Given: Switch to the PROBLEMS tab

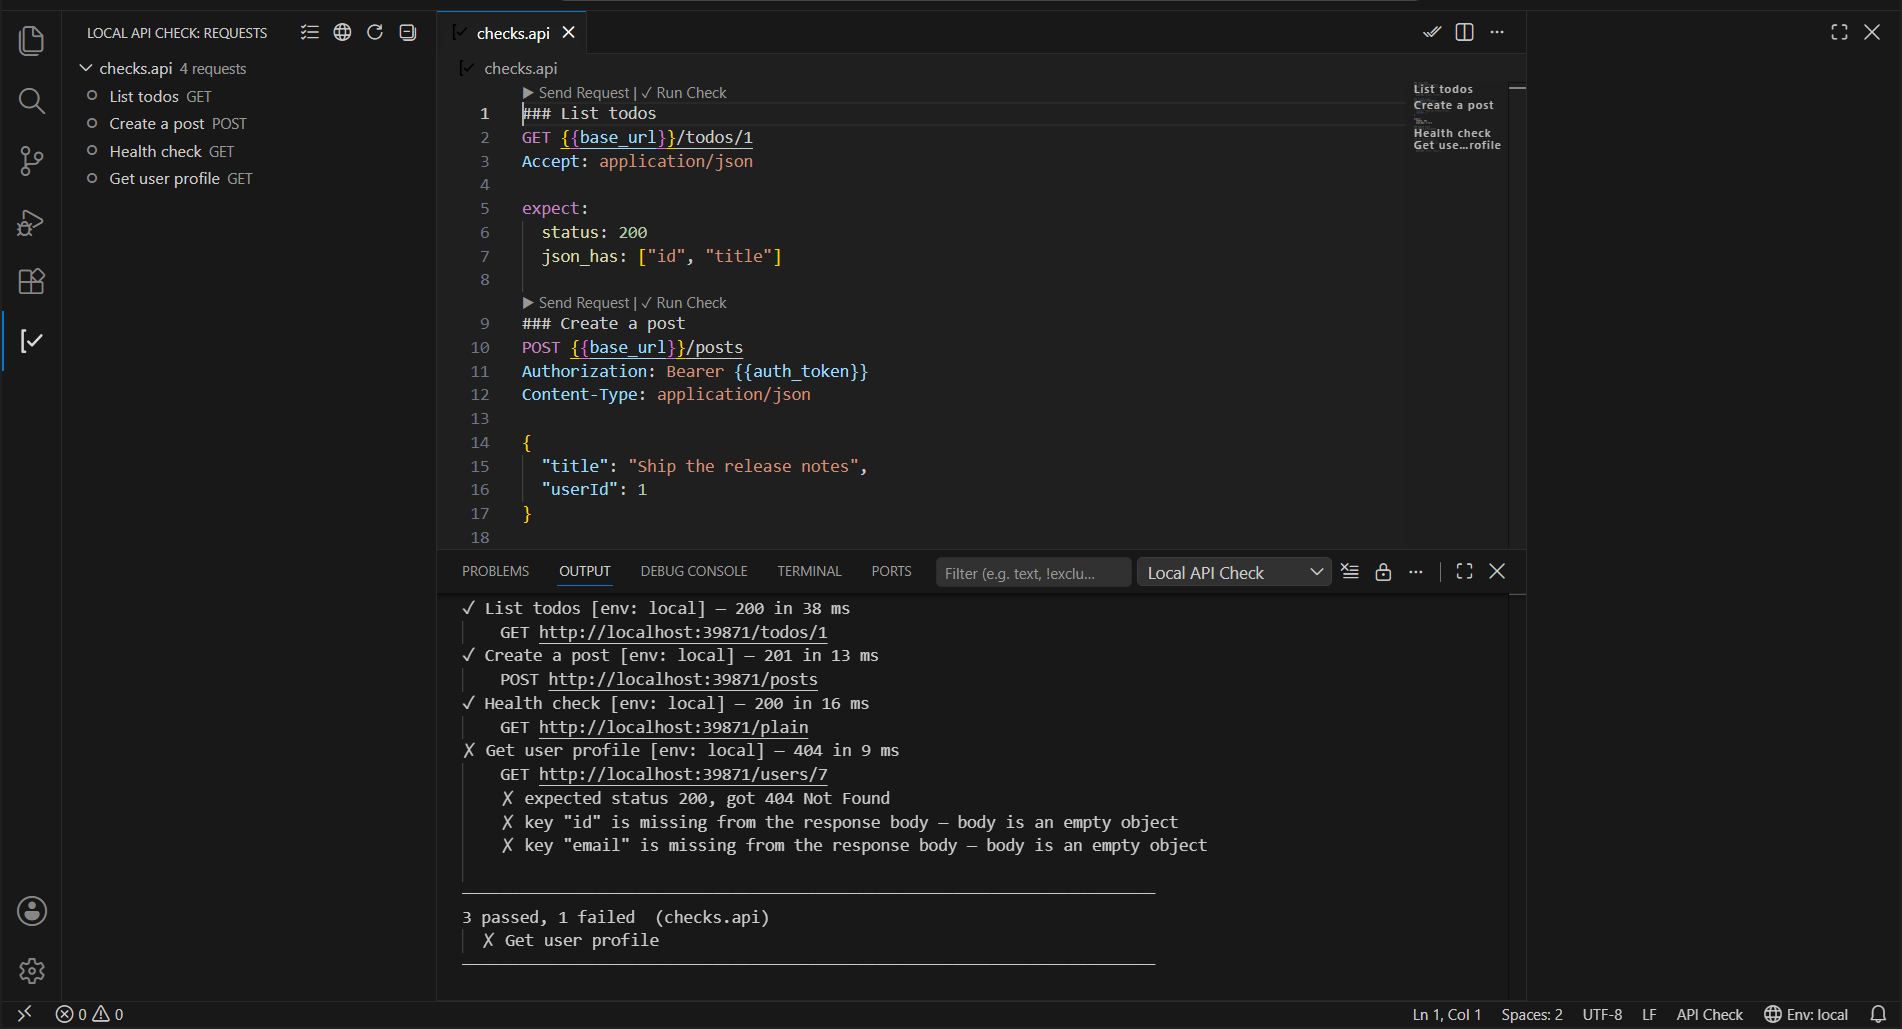Looking at the screenshot, I should pos(495,572).
